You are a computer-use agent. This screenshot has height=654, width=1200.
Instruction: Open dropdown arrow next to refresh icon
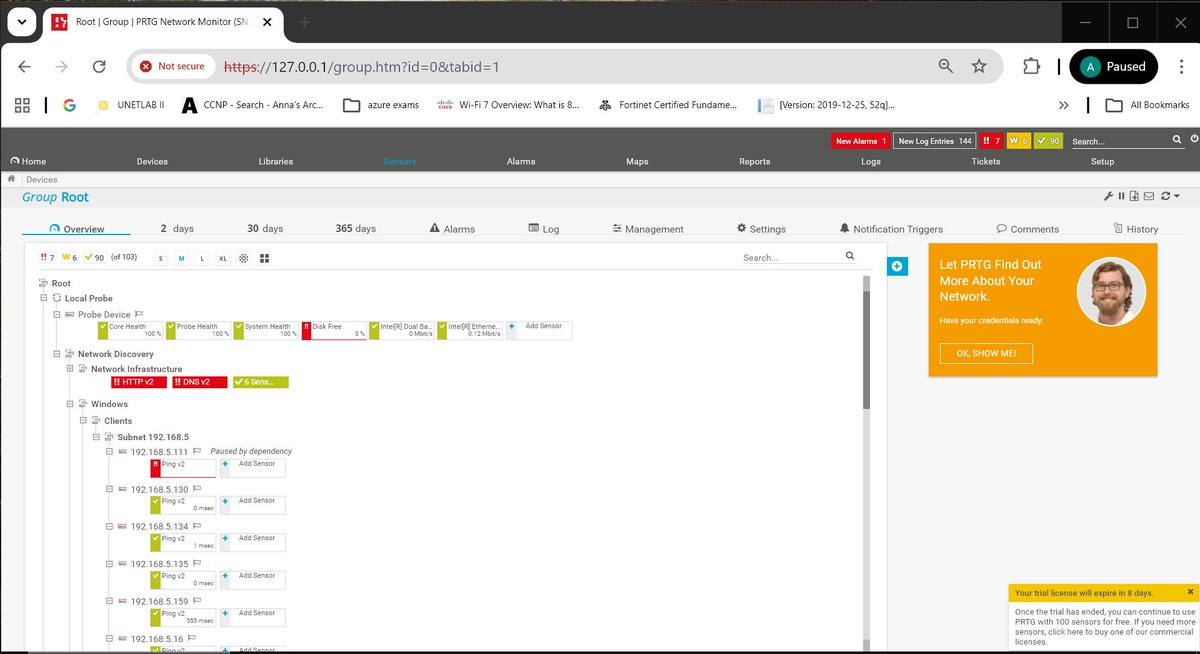coord(1177,196)
